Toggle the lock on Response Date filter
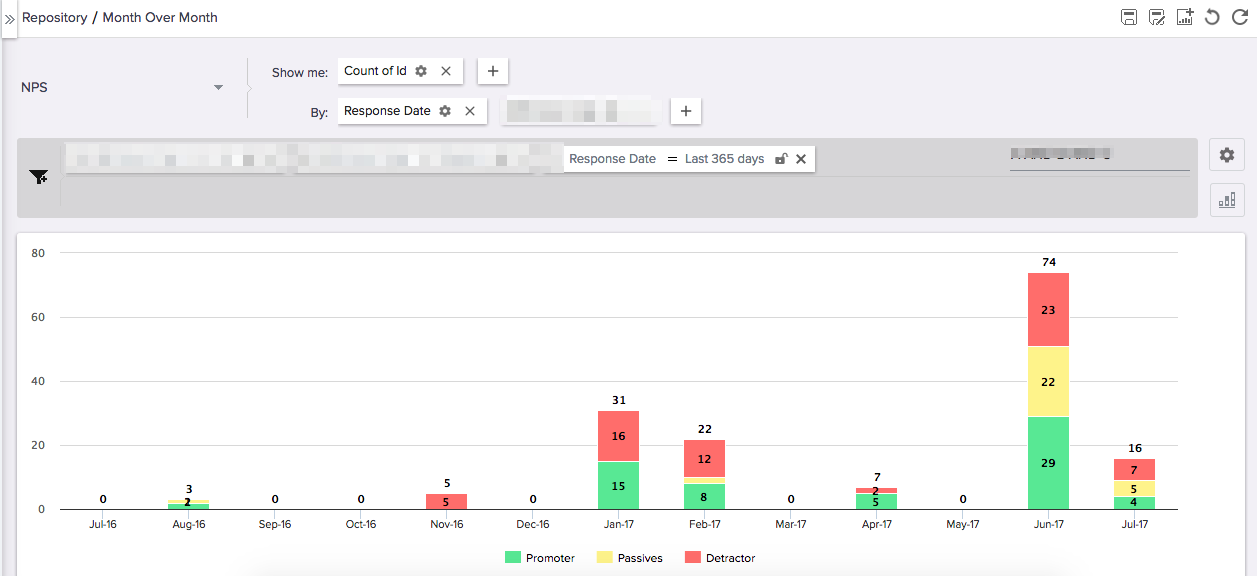 pos(781,159)
